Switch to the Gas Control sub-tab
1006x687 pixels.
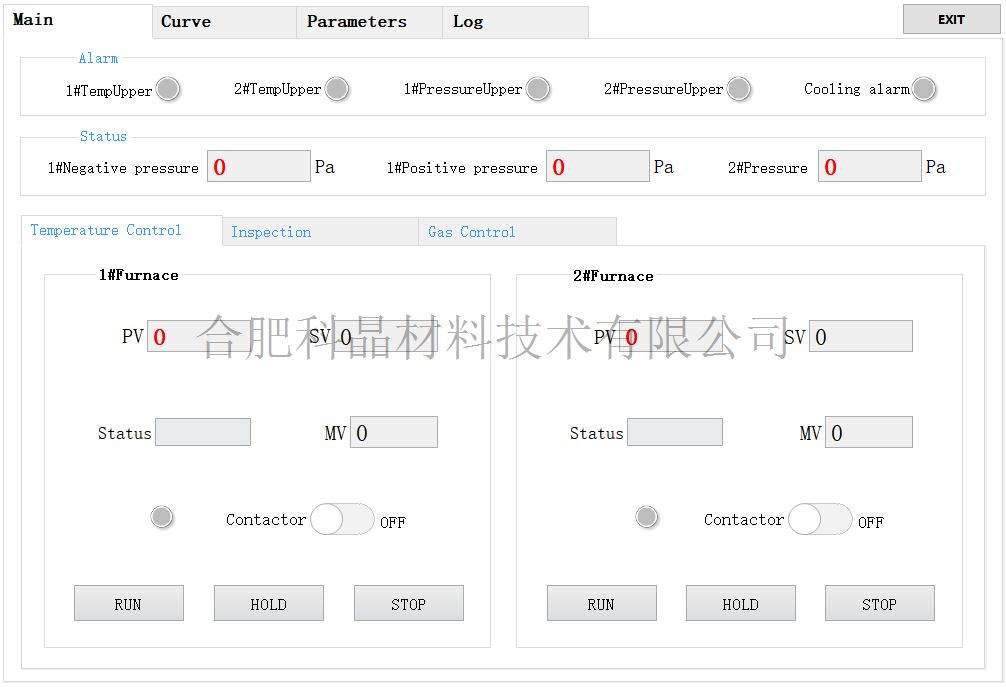[517, 232]
